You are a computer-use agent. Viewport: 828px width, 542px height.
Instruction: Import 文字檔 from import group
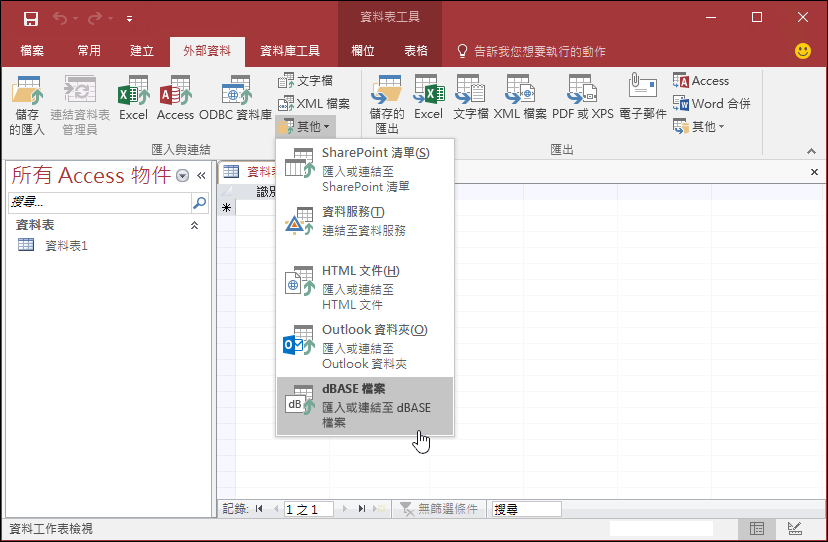(x=306, y=81)
